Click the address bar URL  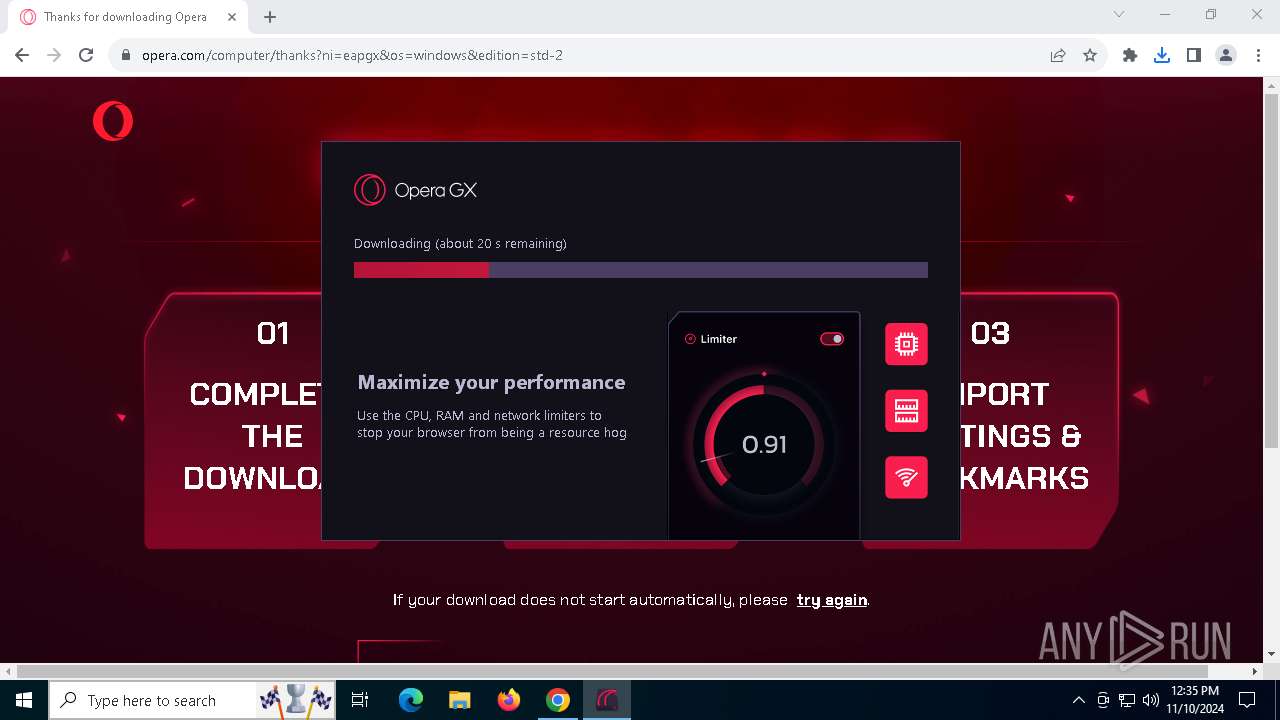pos(352,55)
